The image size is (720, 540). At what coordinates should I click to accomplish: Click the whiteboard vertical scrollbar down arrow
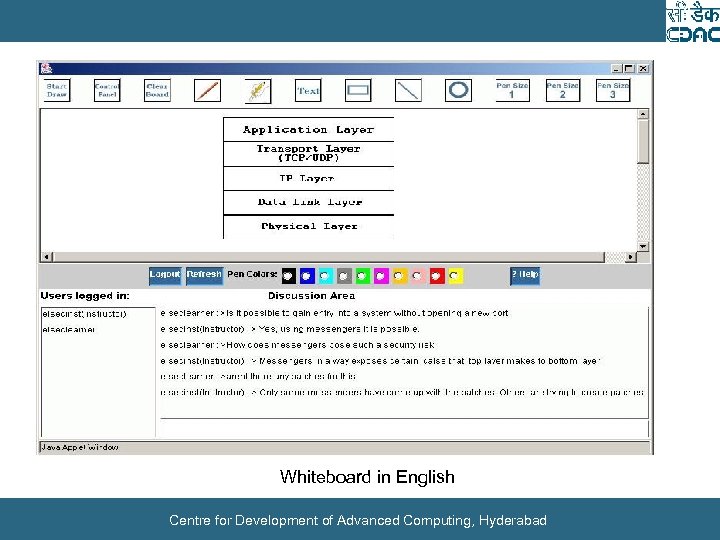pyautogui.click(x=643, y=247)
